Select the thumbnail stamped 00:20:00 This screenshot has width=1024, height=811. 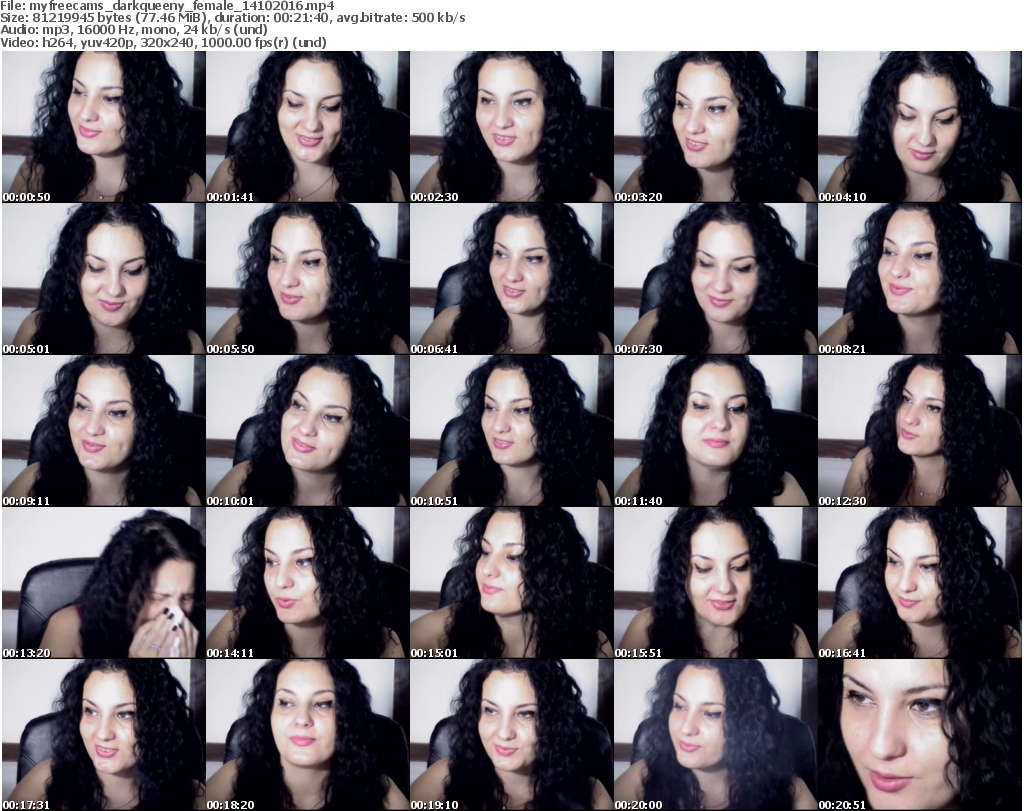pyautogui.click(x=716, y=735)
